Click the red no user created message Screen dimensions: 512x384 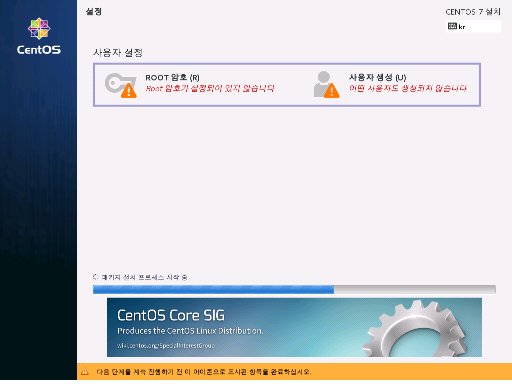pyautogui.click(x=408, y=88)
